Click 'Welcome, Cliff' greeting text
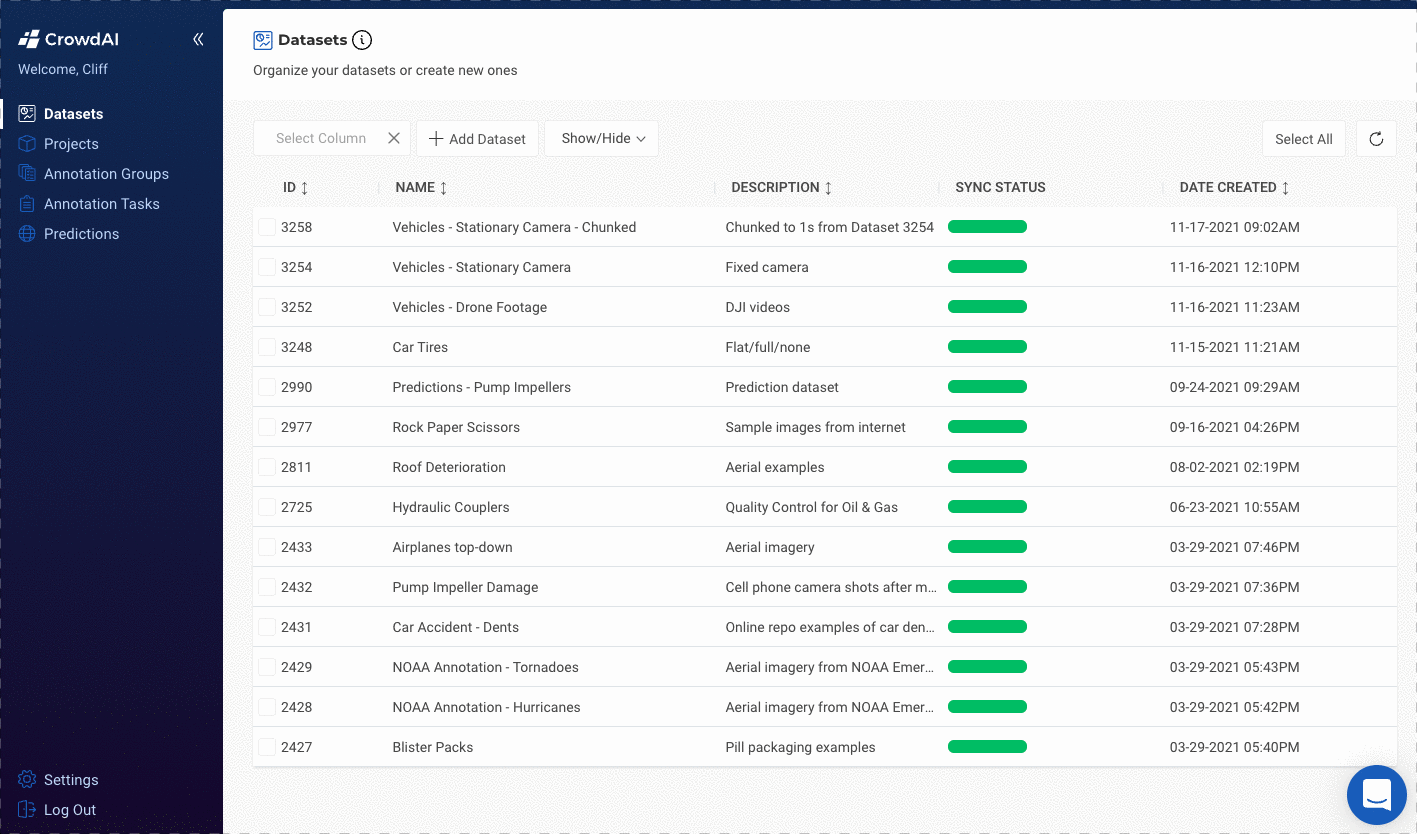The image size is (1417, 834). 63,69
